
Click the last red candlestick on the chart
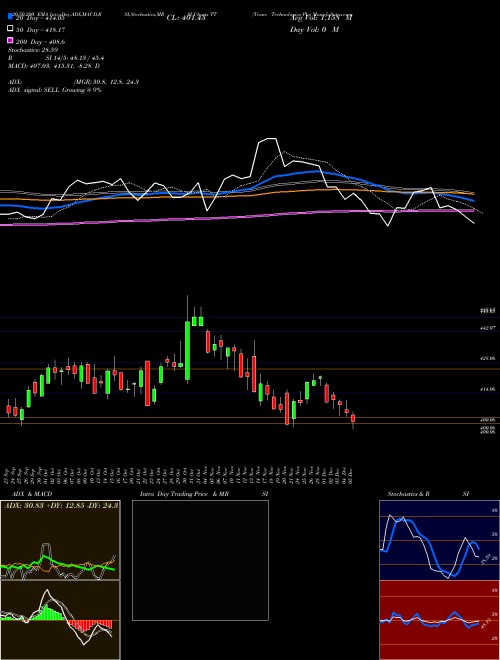click(353, 418)
